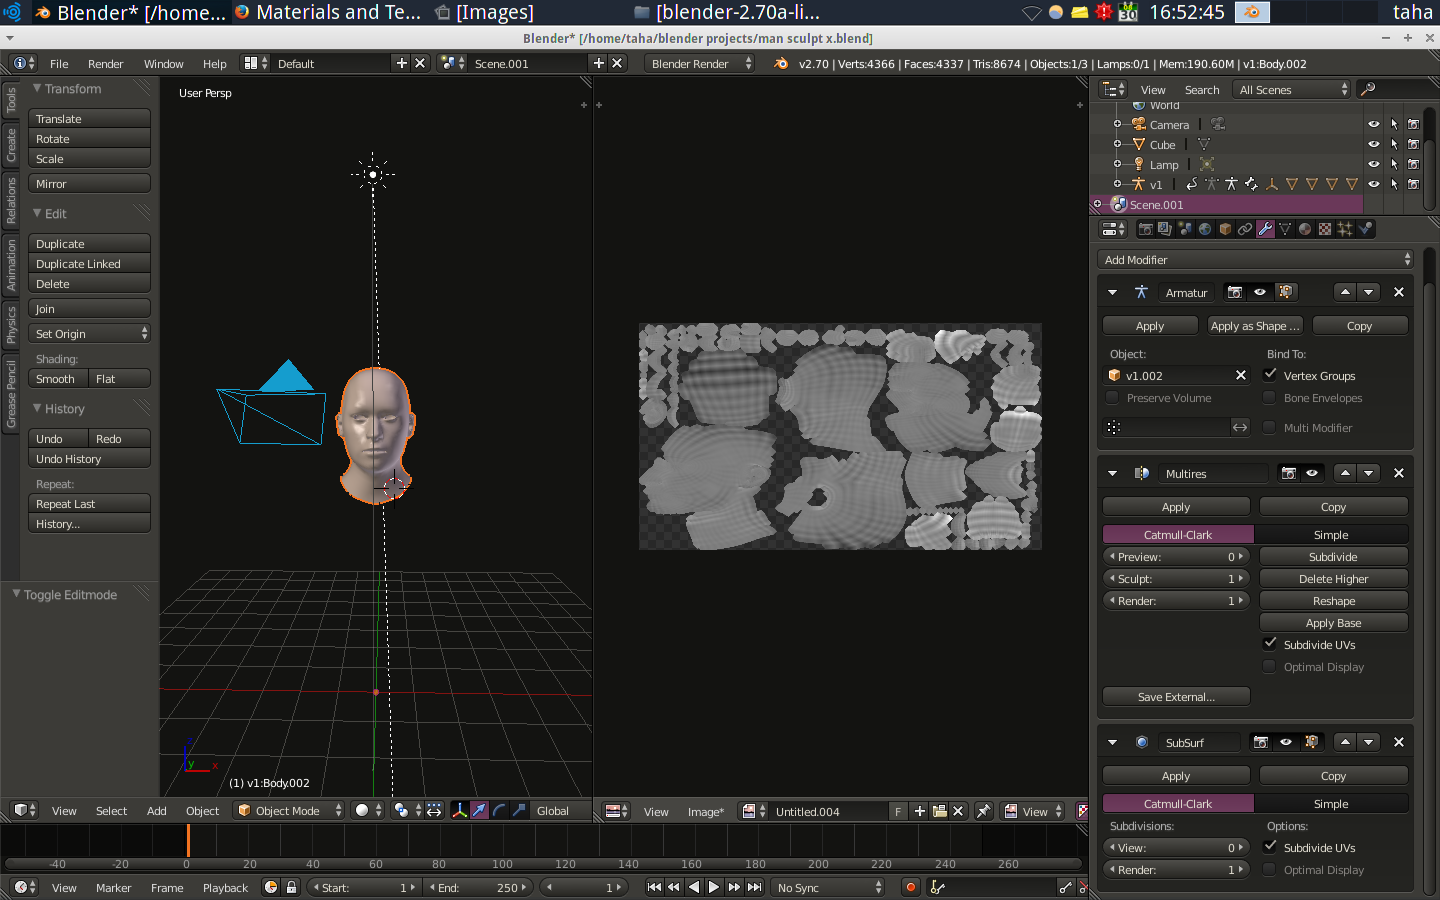
Task: Open the Constraints properties tab chain icon
Action: point(1245,229)
